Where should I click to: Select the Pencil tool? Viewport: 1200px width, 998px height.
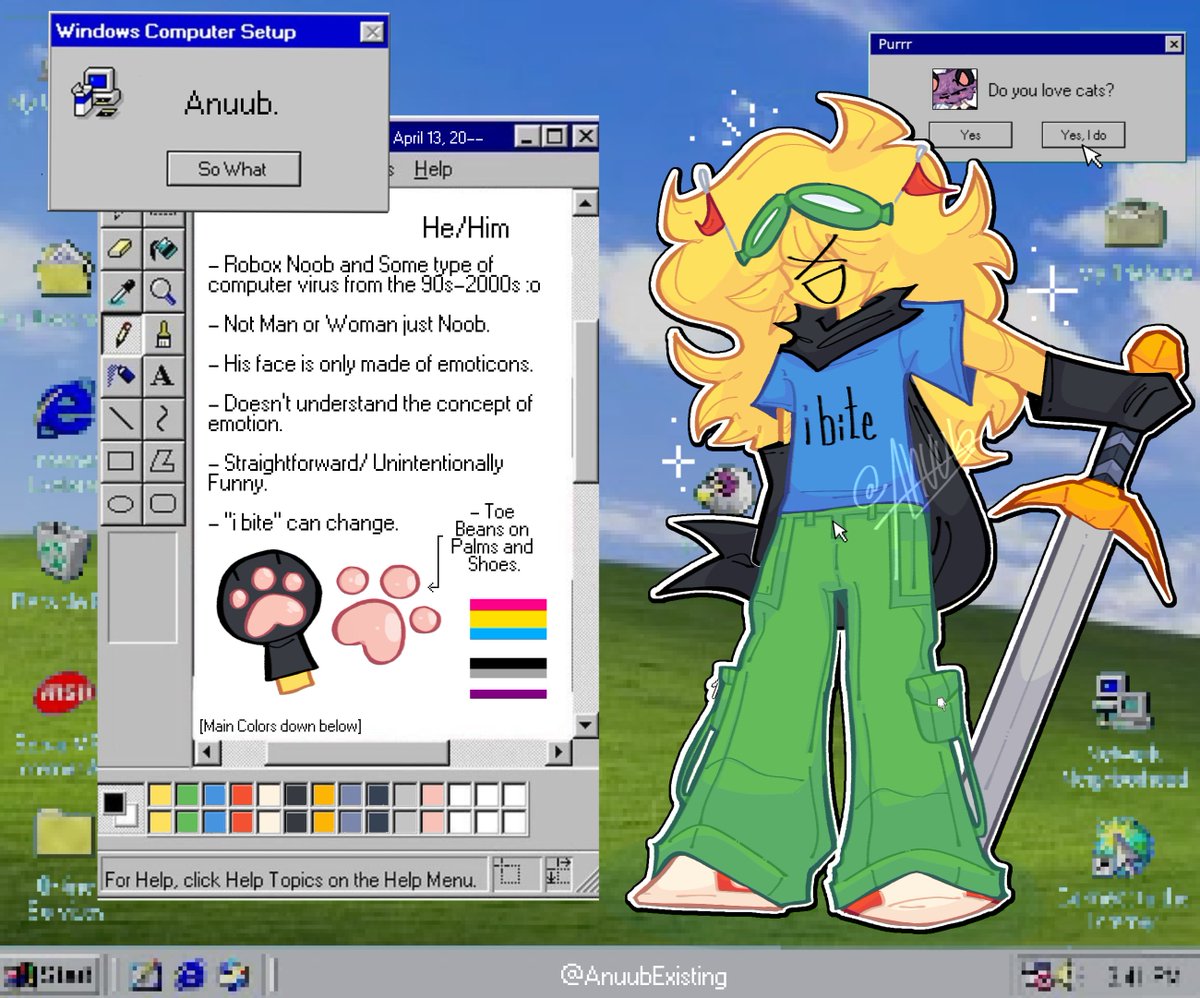121,333
